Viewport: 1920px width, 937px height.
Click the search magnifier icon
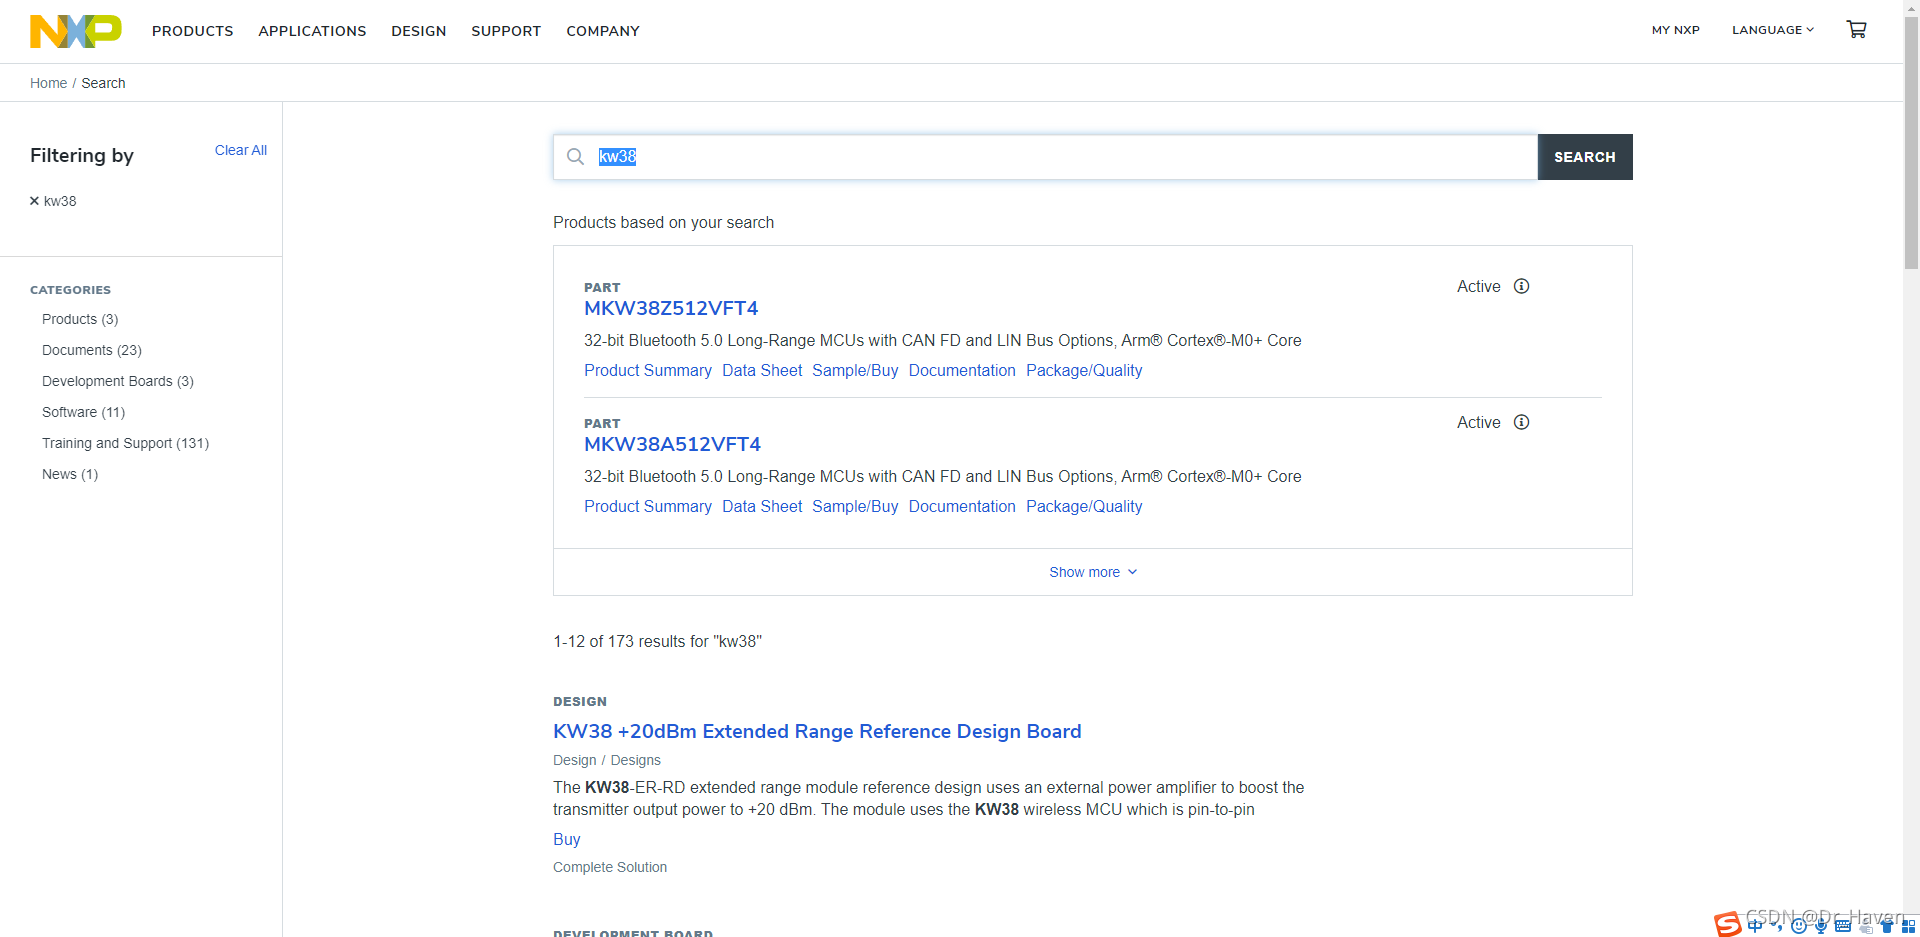pyautogui.click(x=575, y=157)
